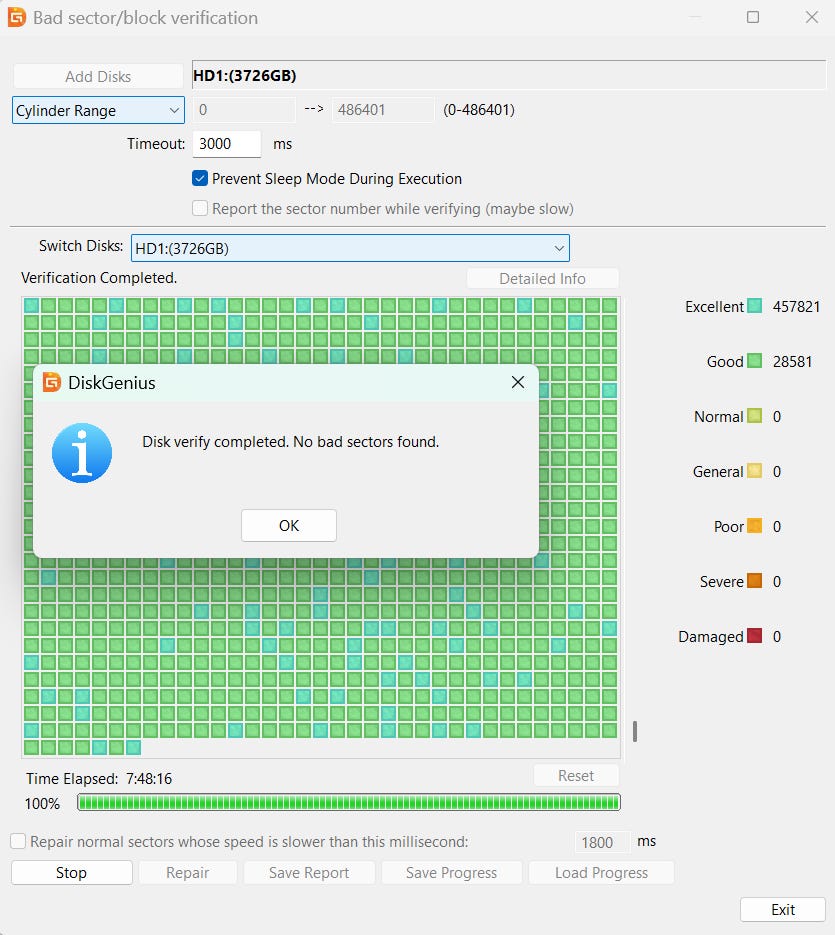Screen dimensions: 835x935
Task: Click the blue information icon in dialog
Action: coord(82,453)
